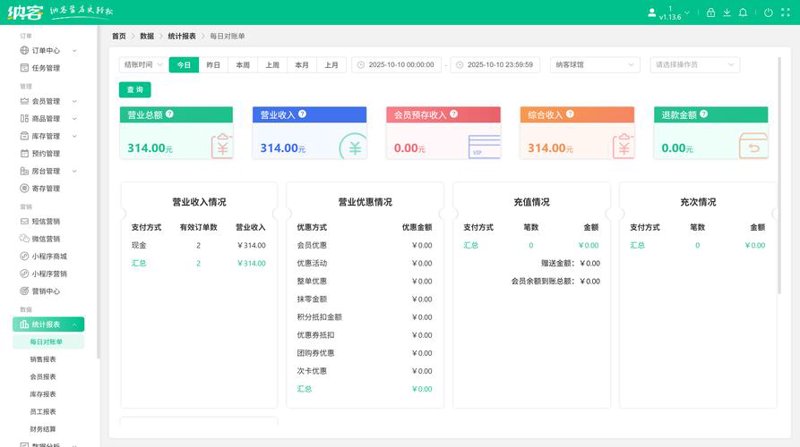Select the 上周 date tab

272,65
